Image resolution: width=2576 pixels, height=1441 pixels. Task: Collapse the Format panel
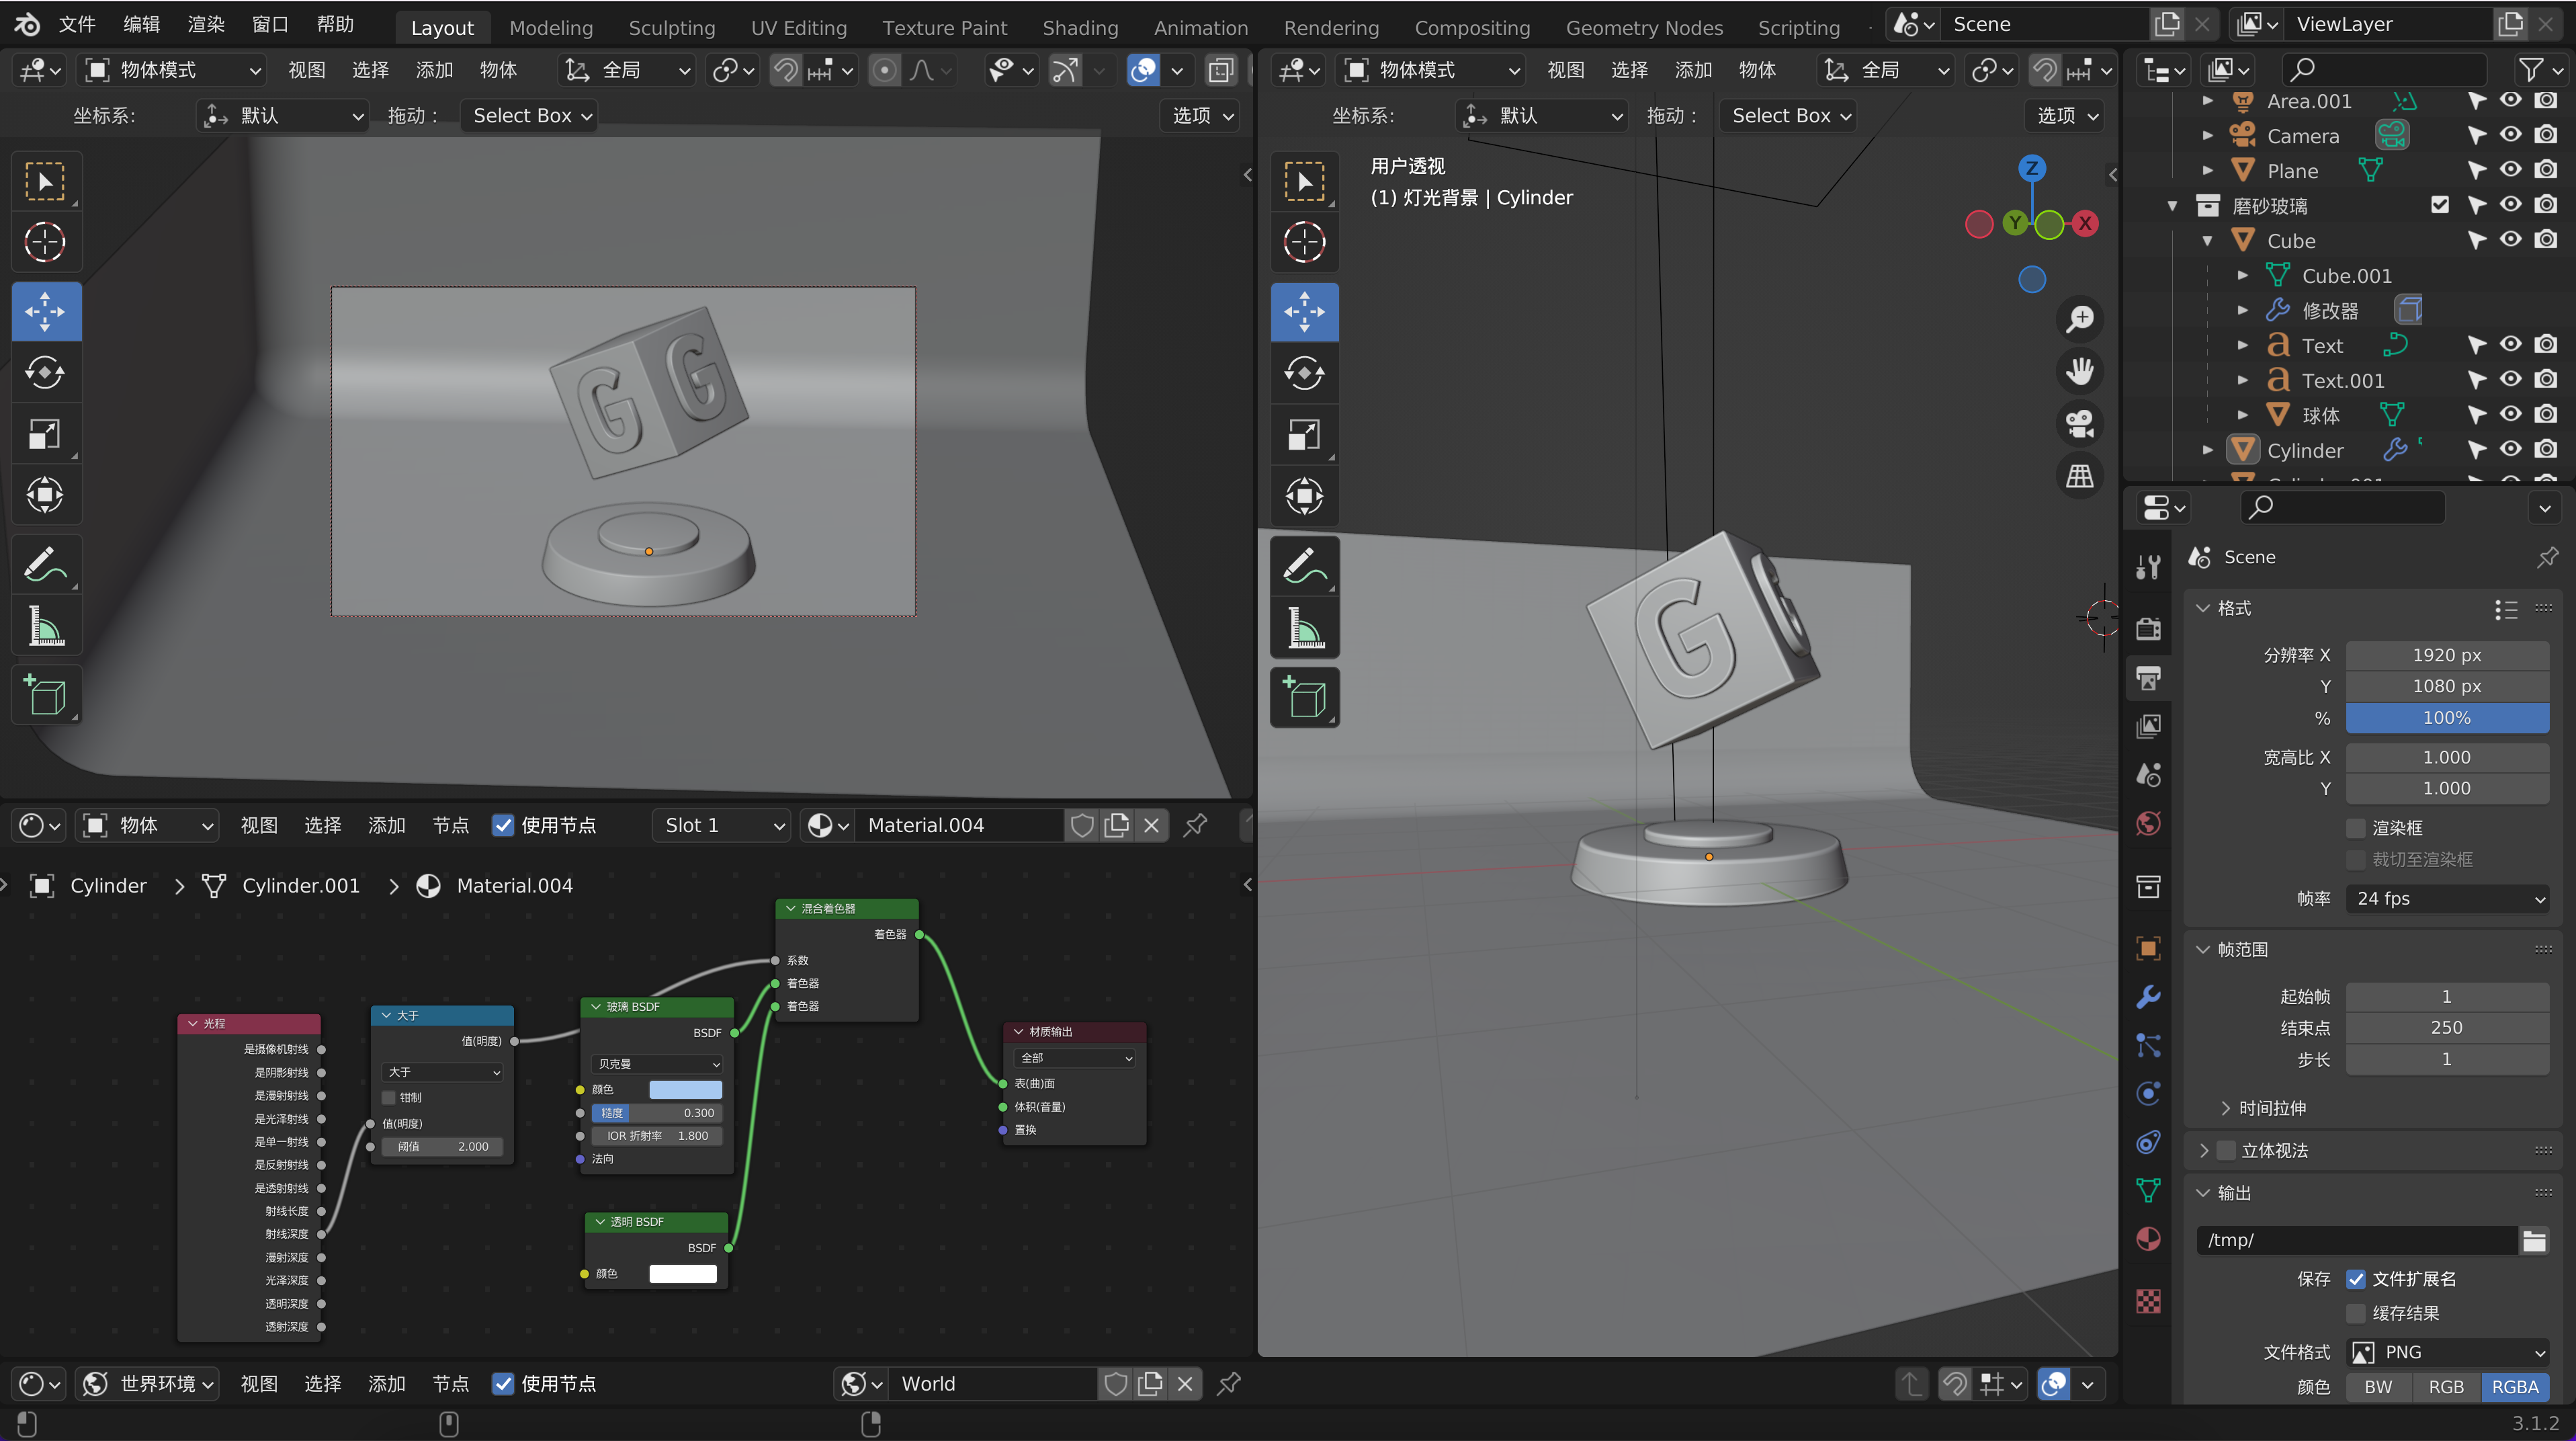click(x=2203, y=608)
